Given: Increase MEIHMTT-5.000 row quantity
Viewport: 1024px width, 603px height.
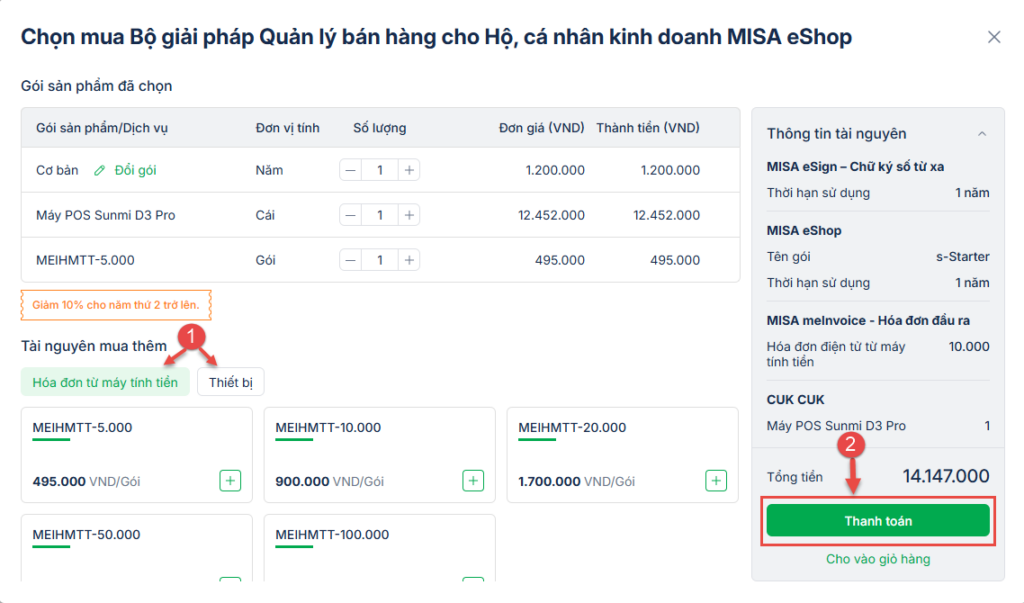Looking at the screenshot, I should pos(409,260).
